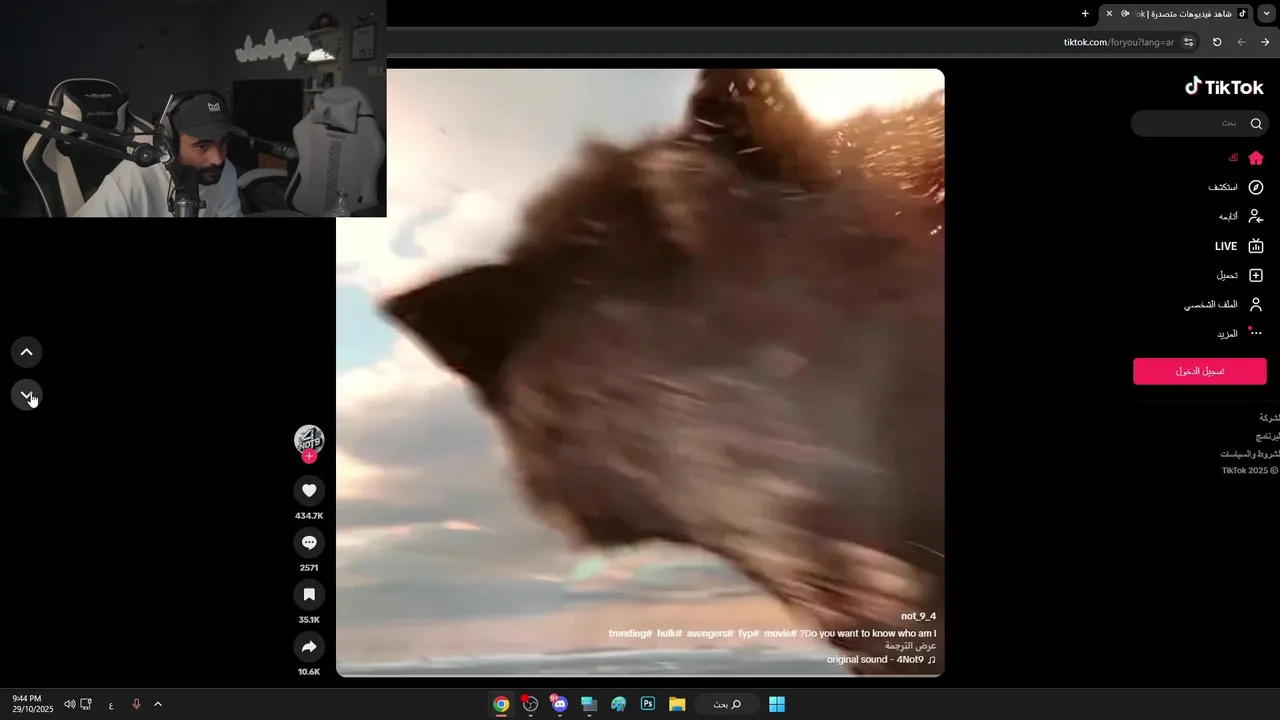1280x720 pixels.
Task: Select the TikTok browser tab
Action: tap(1178, 13)
